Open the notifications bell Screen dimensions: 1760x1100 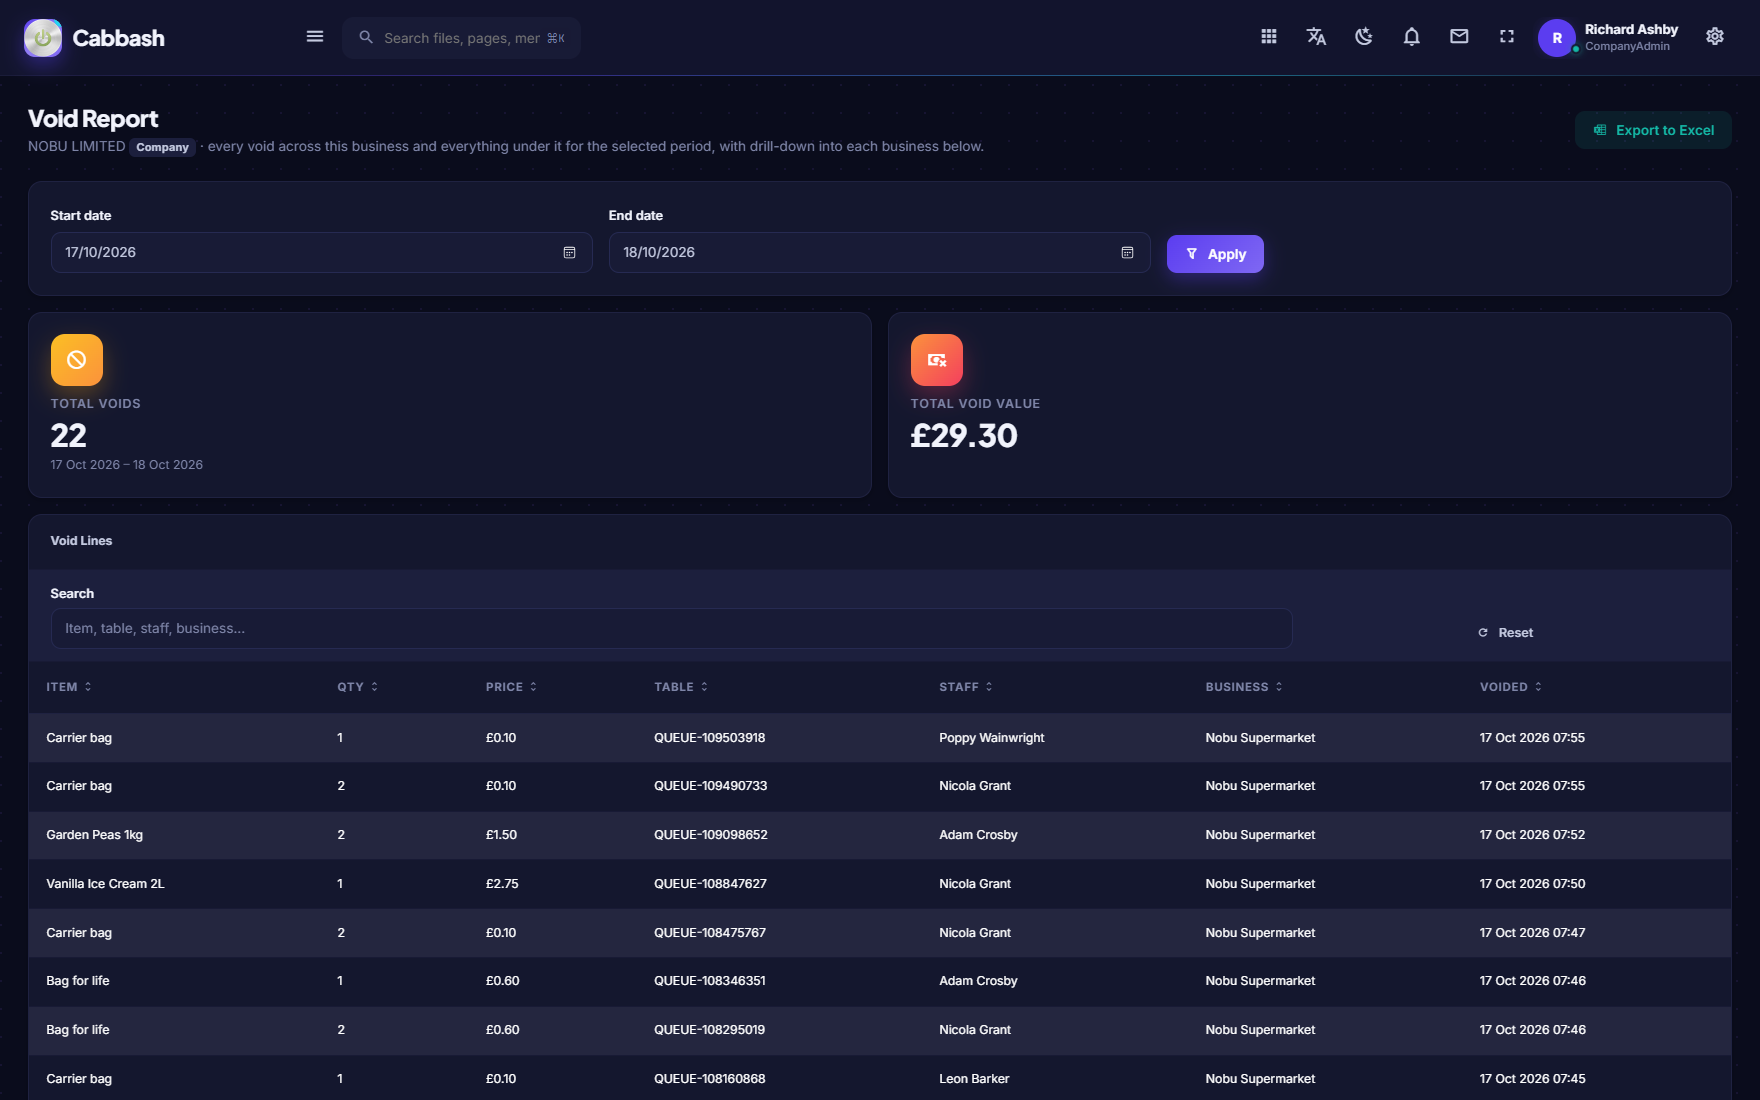1411,37
